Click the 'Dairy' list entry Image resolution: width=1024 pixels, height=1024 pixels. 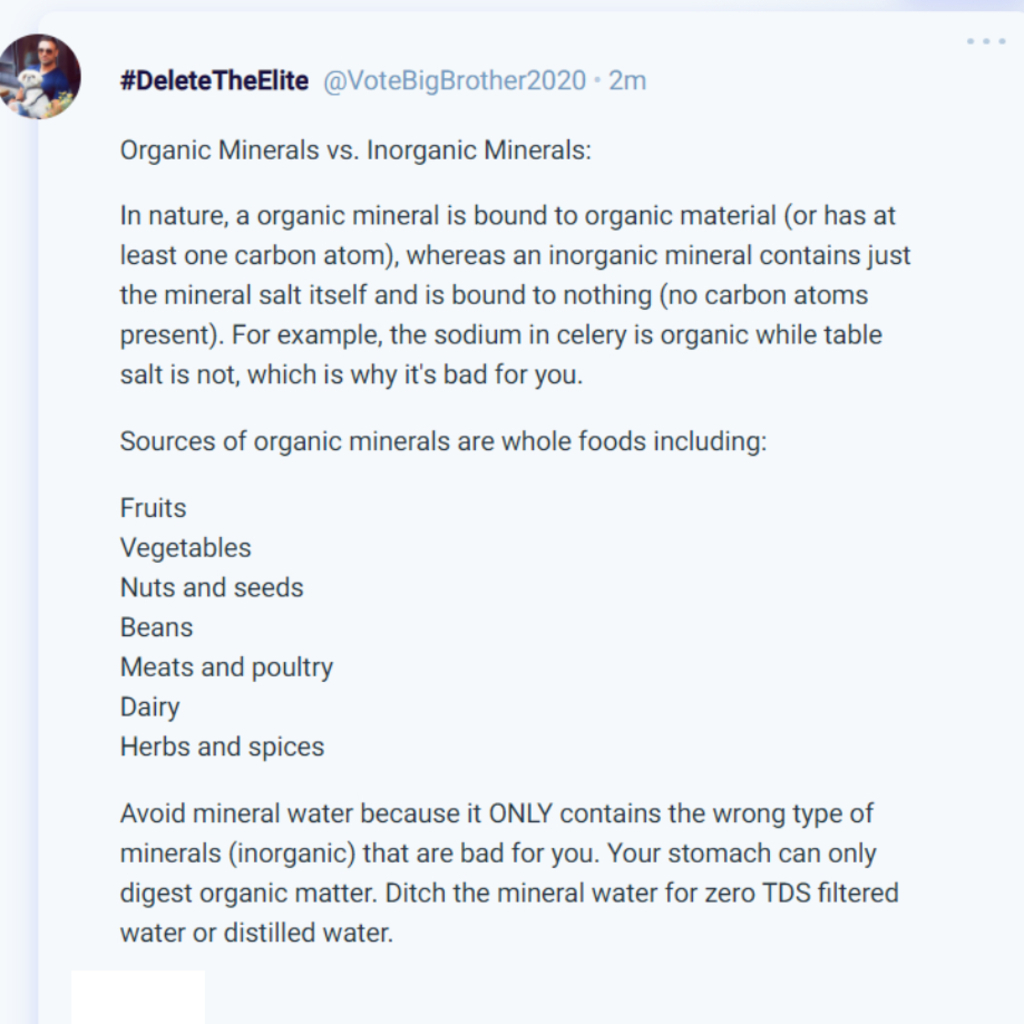150,707
